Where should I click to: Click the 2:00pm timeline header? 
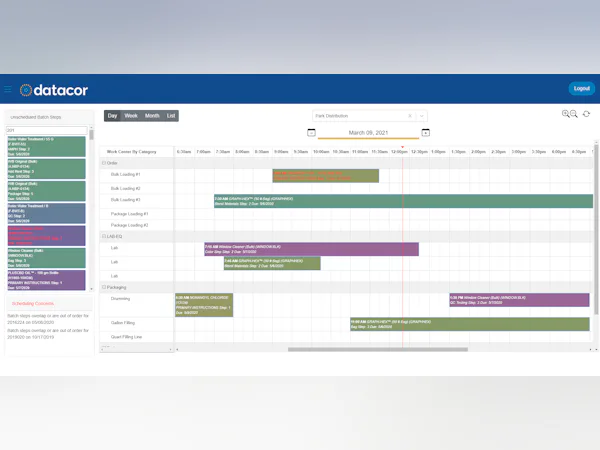click(478, 152)
